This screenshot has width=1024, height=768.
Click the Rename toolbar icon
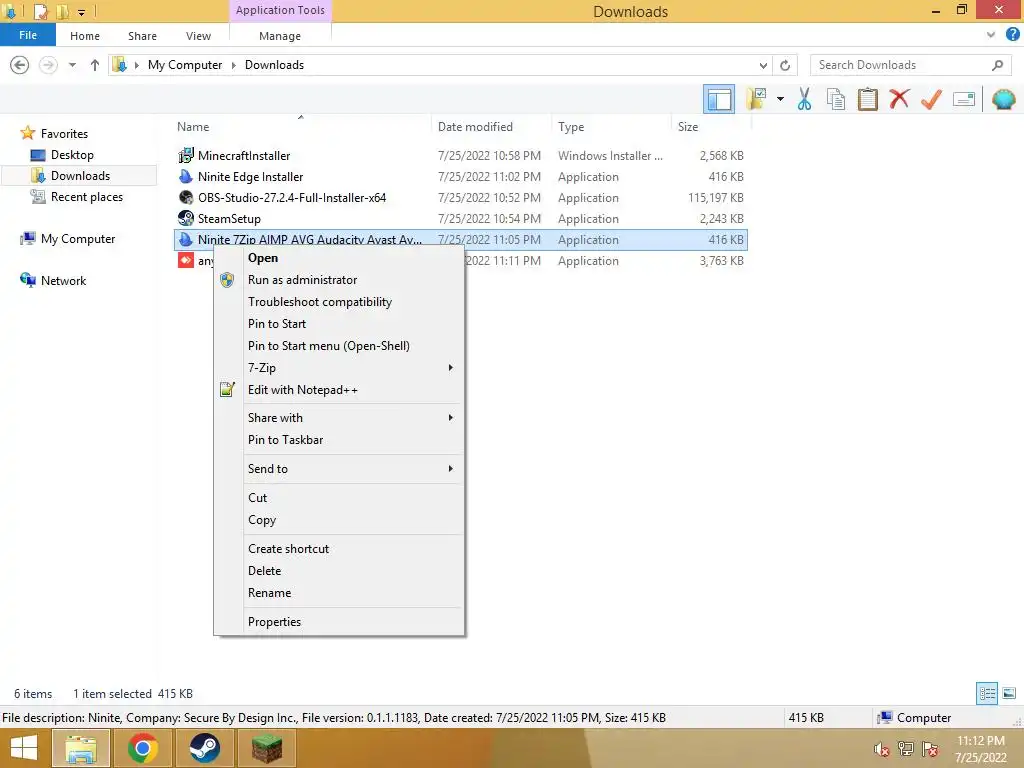pyautogui.click(x=964, y=99)
